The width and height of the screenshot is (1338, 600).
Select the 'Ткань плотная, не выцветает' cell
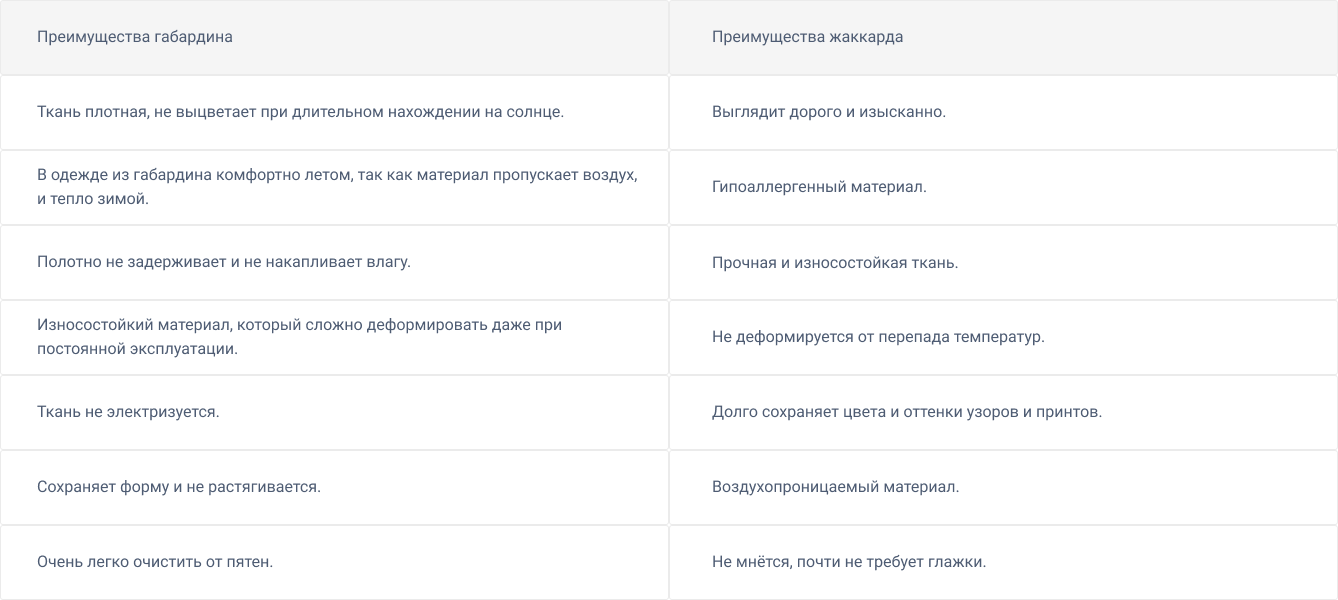(x=300, y=112)
